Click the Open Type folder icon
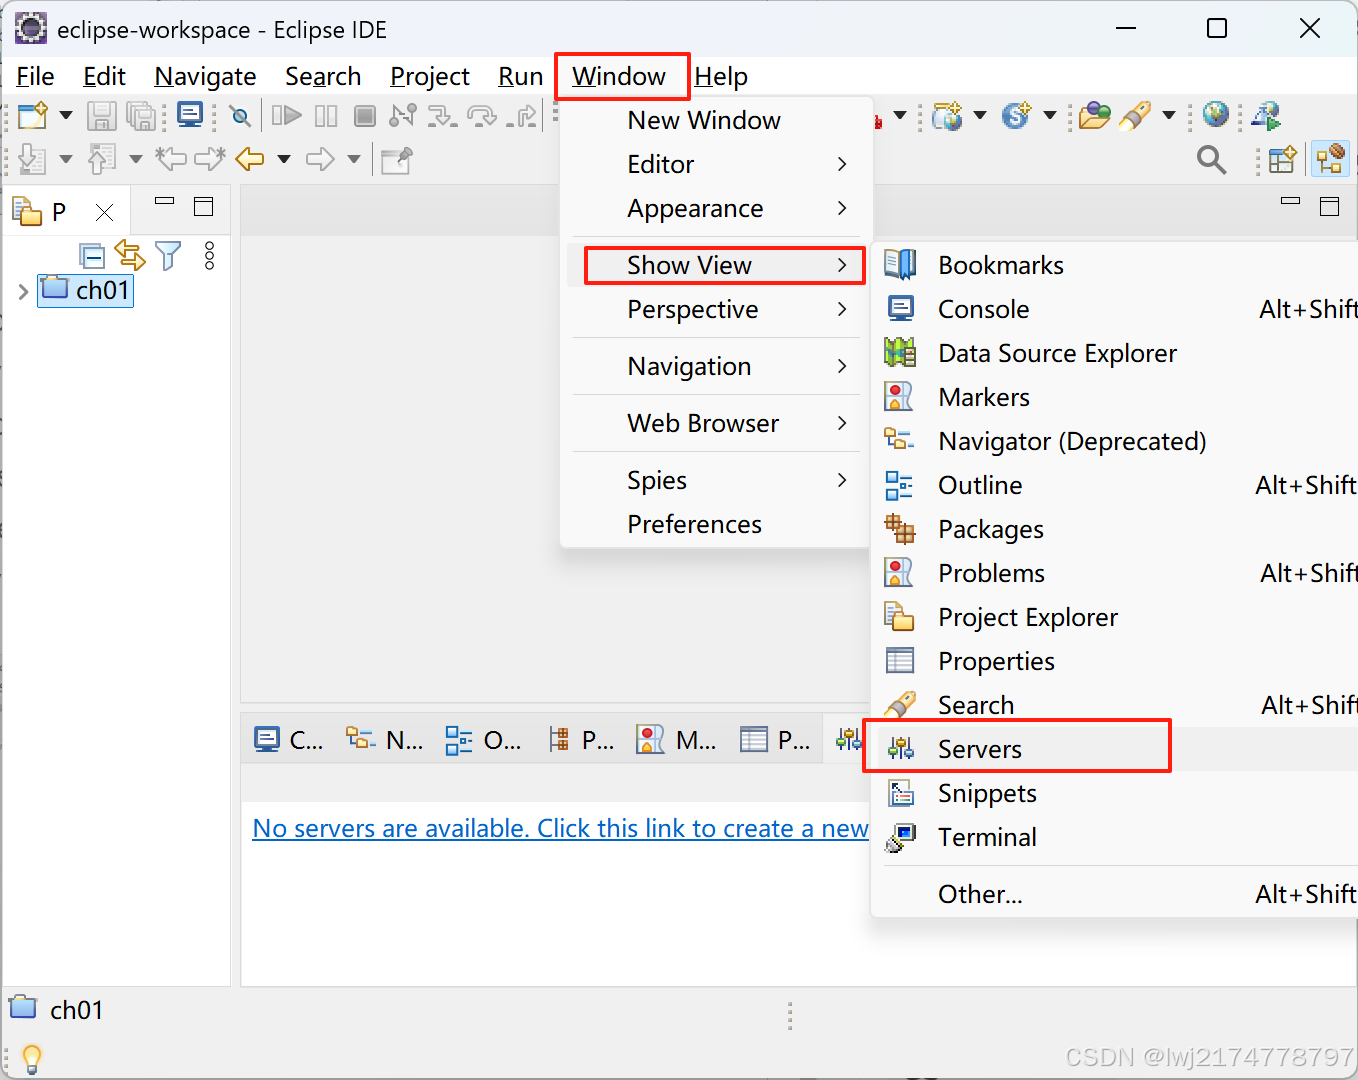Screen dimensions: 1358x1080 point(1095,116)
